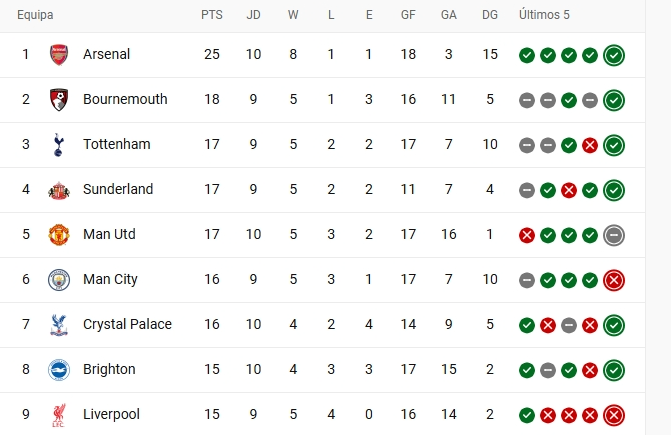Image resolution: width=671 pixels, height=435 pixels.
Task: Open the Liverpool team name link
Action: (x=111, y=415)
